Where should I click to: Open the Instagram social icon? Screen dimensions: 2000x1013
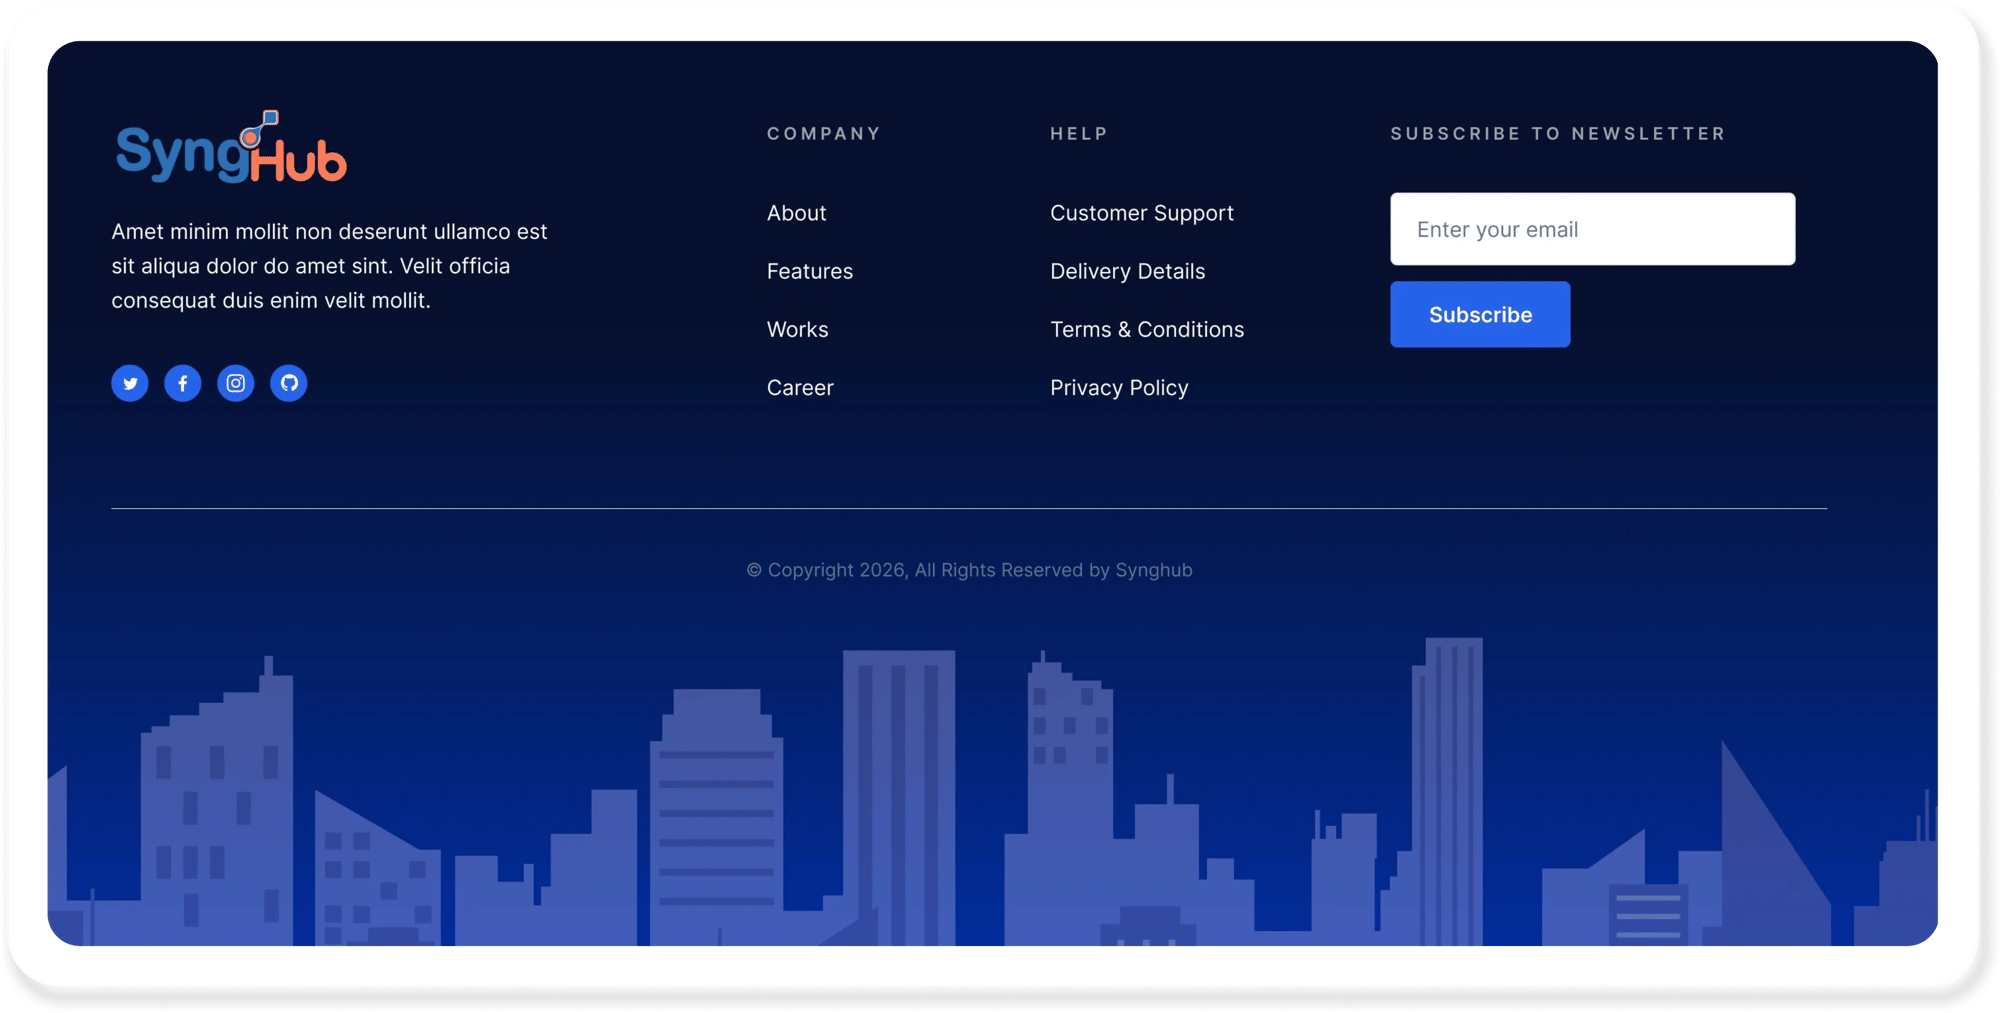[236, 383]
